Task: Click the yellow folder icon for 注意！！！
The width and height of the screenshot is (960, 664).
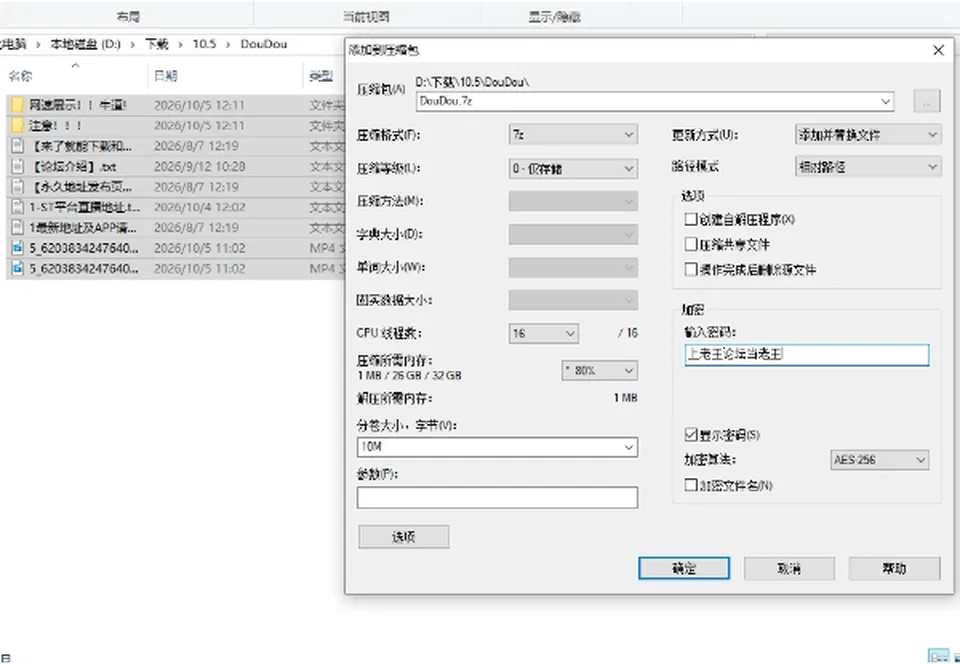Action: (x=18, y=125)
